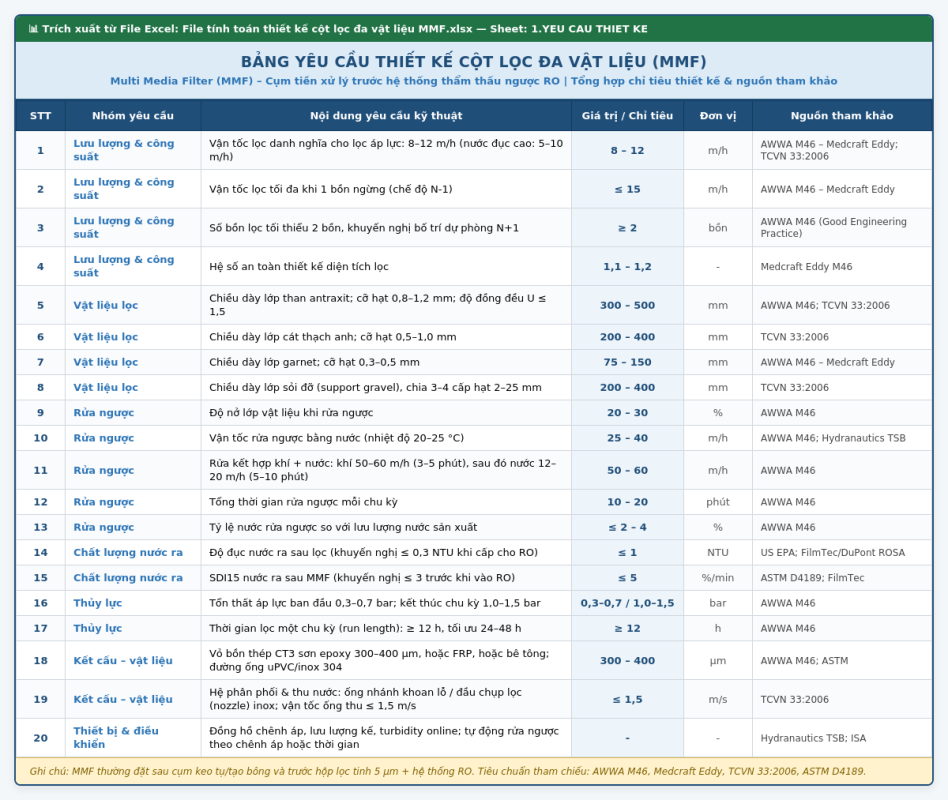
Task: Select the '≤ 15' value for N-1 mode
Action: (628, 189)
